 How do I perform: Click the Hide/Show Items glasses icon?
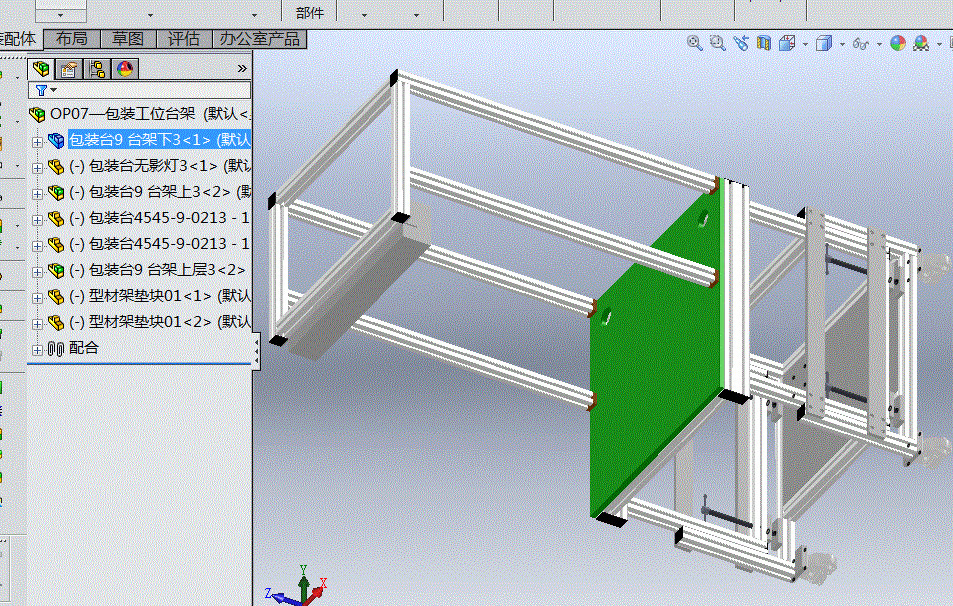point(861,43)
